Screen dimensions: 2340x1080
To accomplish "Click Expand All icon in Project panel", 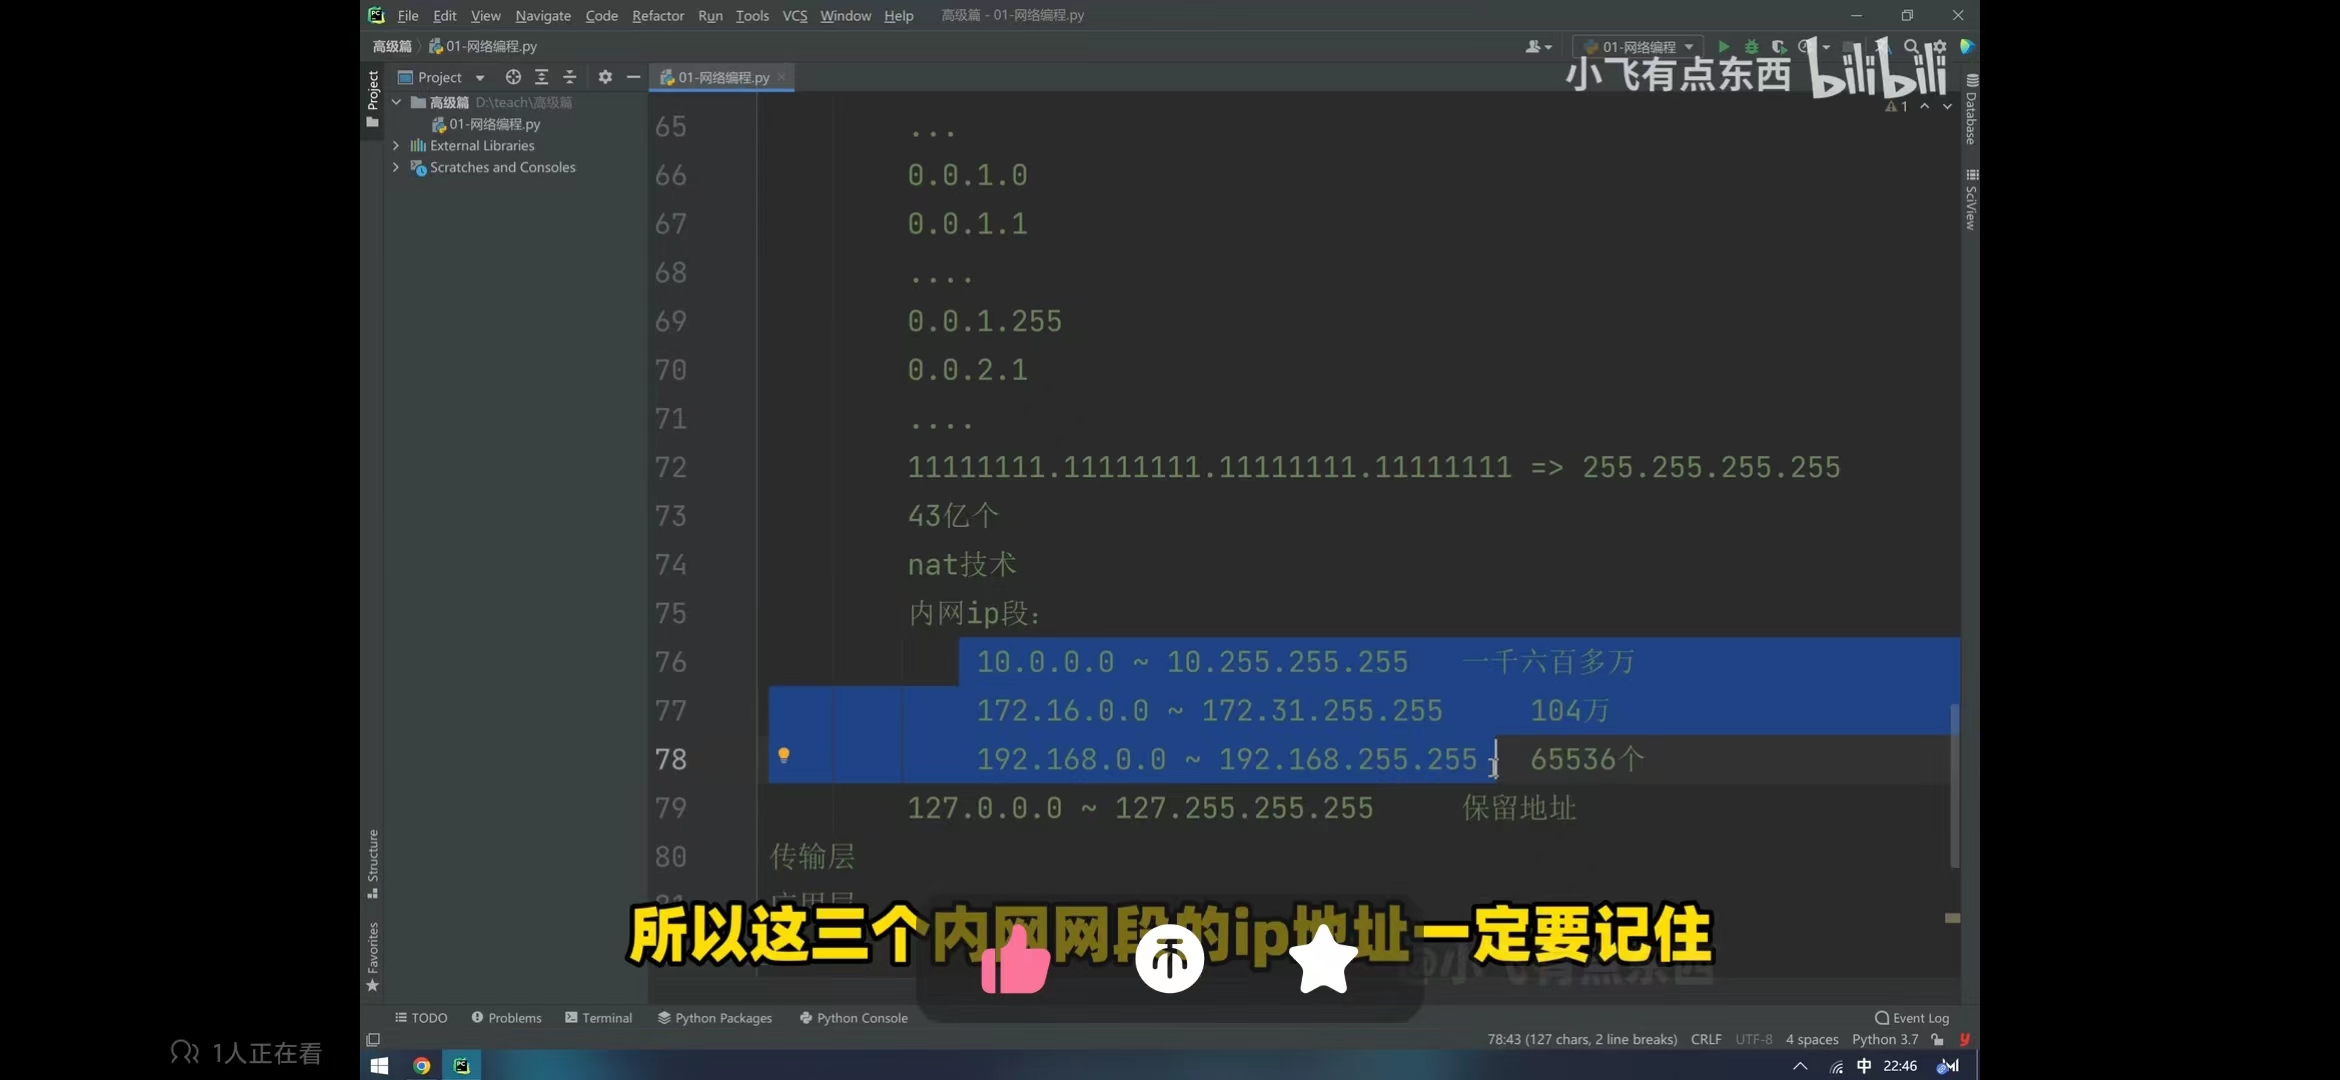I will [541, 77].
